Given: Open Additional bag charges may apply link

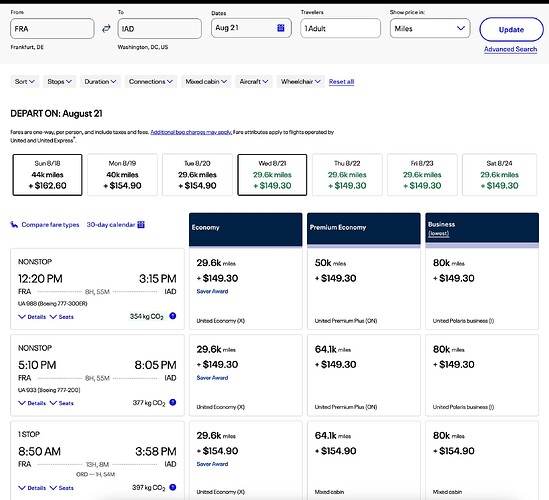Looking at the screenshot, I should pyautogui.click(x=191, y=132).
